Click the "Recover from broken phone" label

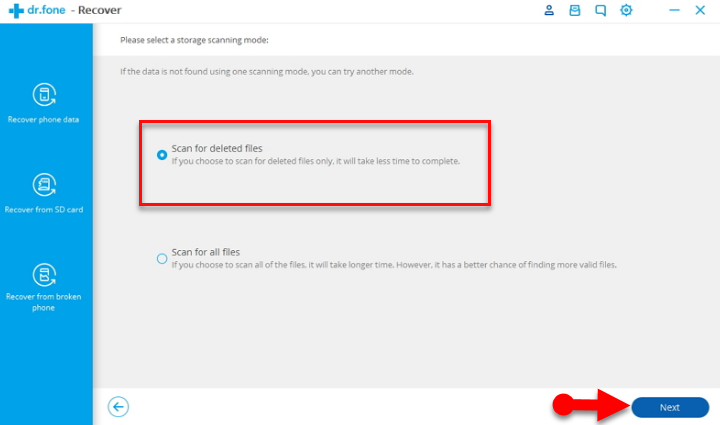tap(43, 301)
